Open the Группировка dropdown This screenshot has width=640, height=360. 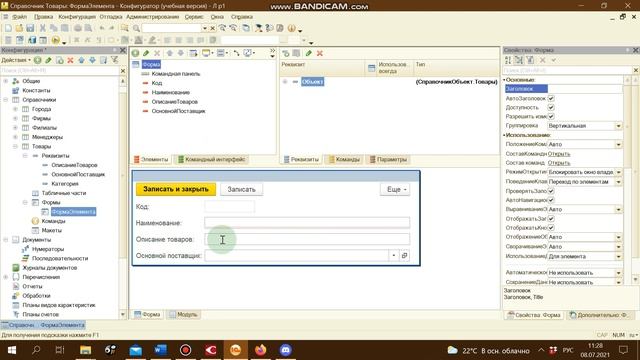[x=619, y=126]
